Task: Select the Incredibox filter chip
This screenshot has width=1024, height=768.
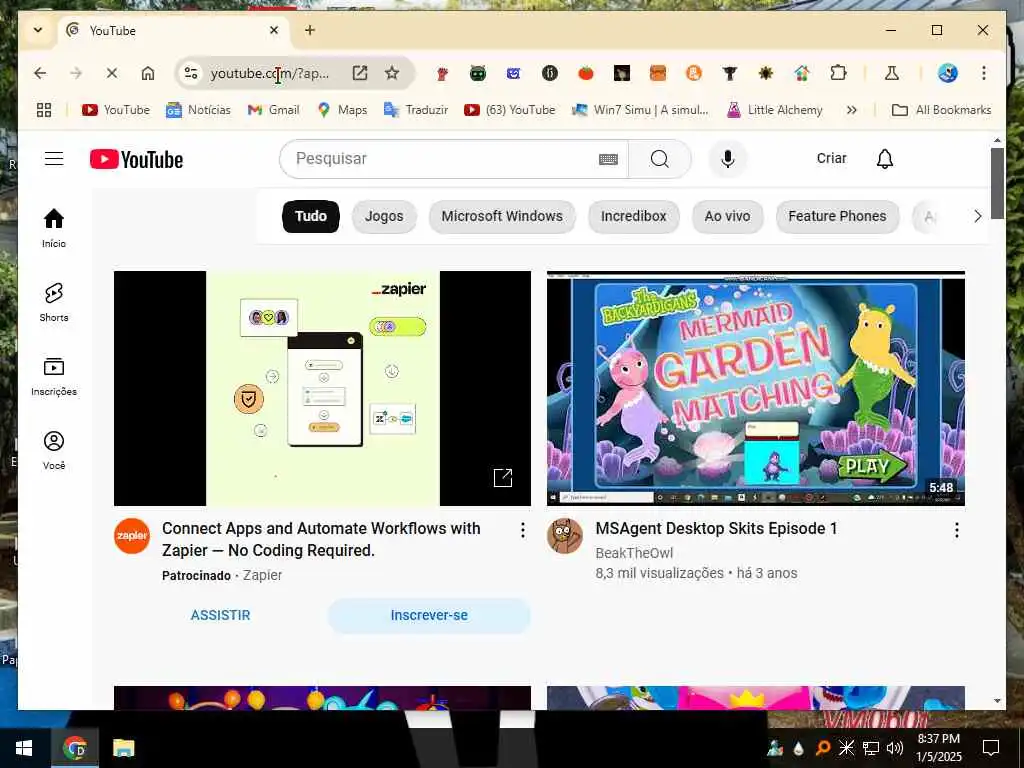Action: coord(633,216)
